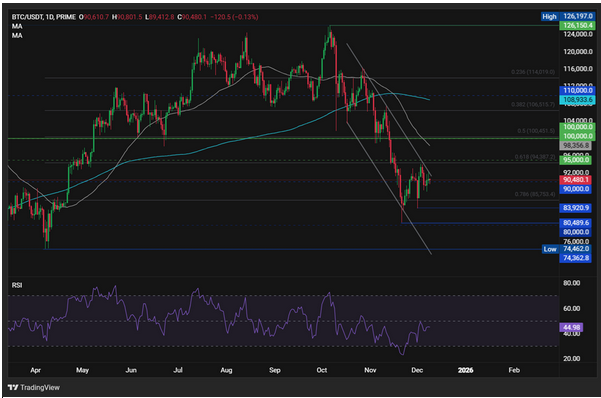Viewport: 601px width, 398px height.
Task: Click the Feb label on time axis
Action: click(514, 370)
